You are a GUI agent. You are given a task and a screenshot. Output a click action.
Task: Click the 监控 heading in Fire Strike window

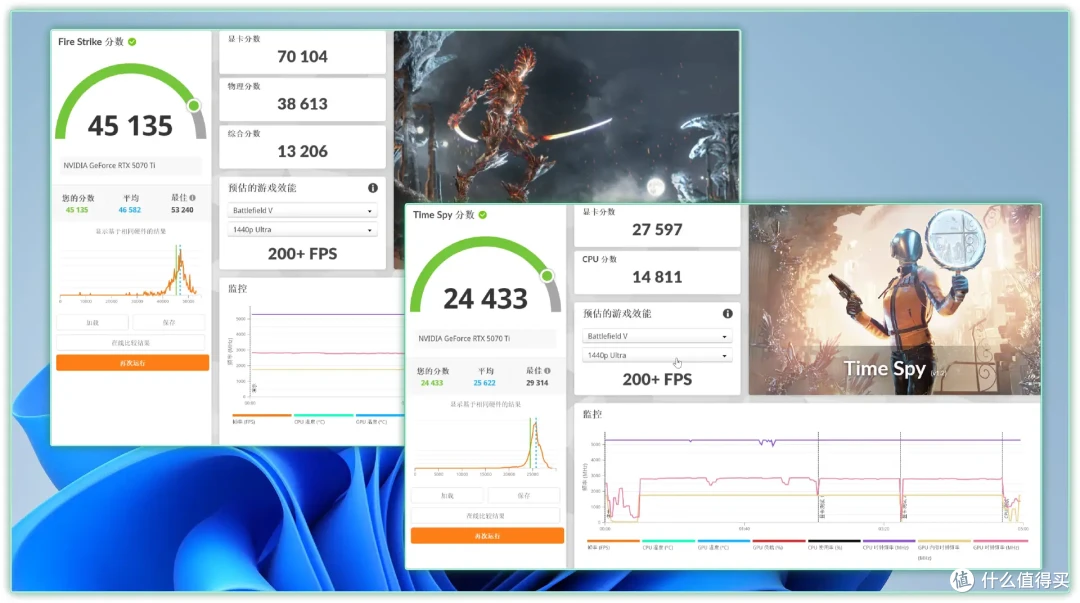click(x=238, y=289)
